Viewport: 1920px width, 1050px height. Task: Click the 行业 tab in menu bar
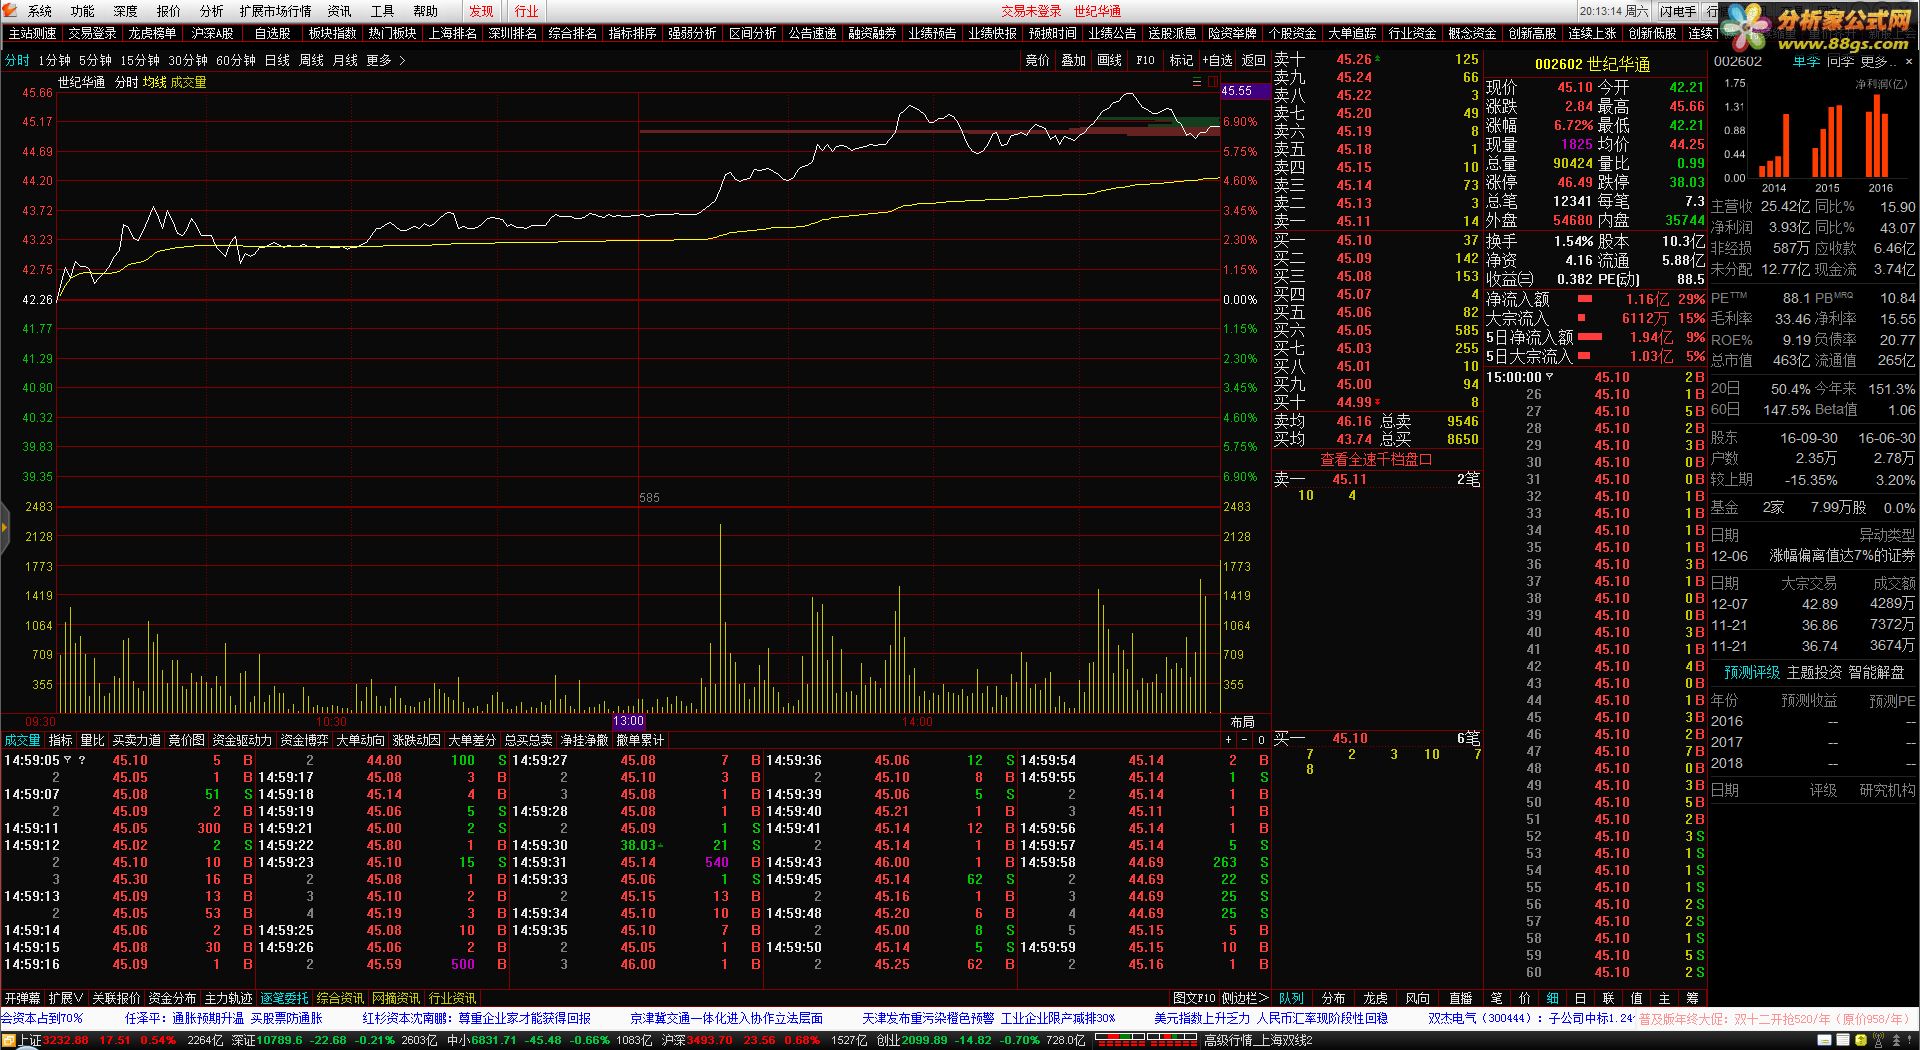pos(526,11)
